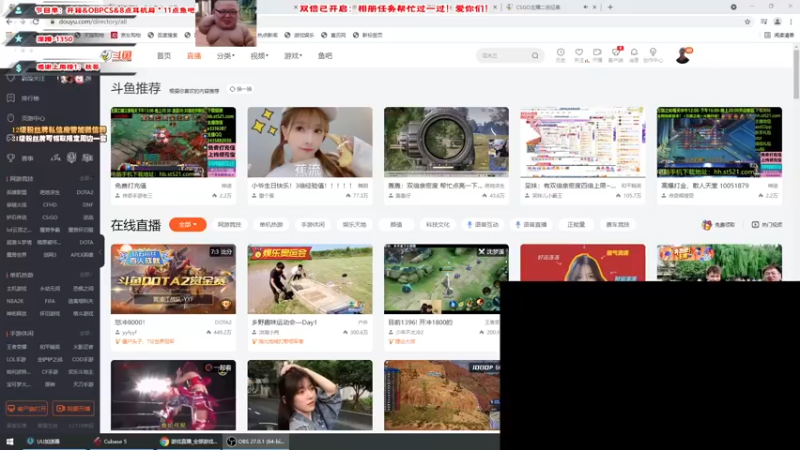Select the 赛车竞技 filter tab
800x450 pixels.
coord(617,224)
